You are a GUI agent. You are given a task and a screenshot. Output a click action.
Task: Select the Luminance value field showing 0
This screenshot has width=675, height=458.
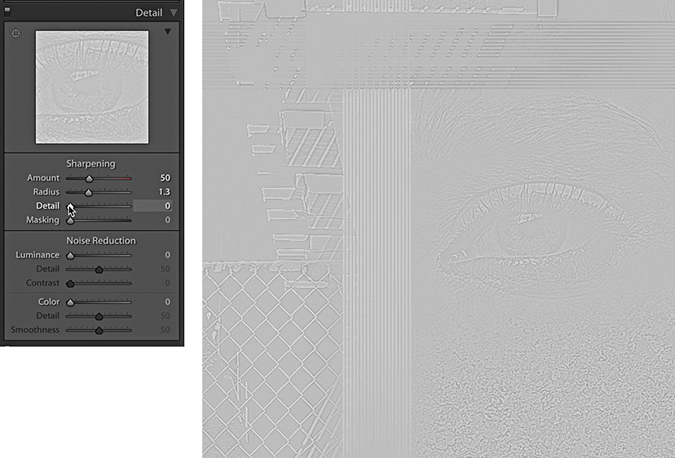pos(167,255)
